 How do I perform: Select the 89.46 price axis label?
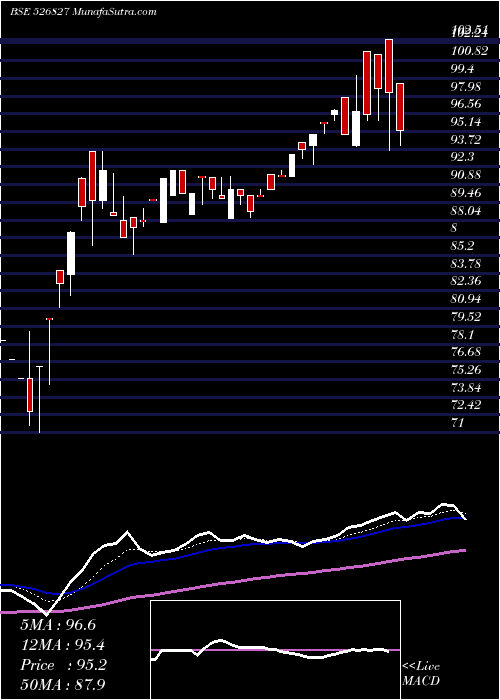click(468, 193)
